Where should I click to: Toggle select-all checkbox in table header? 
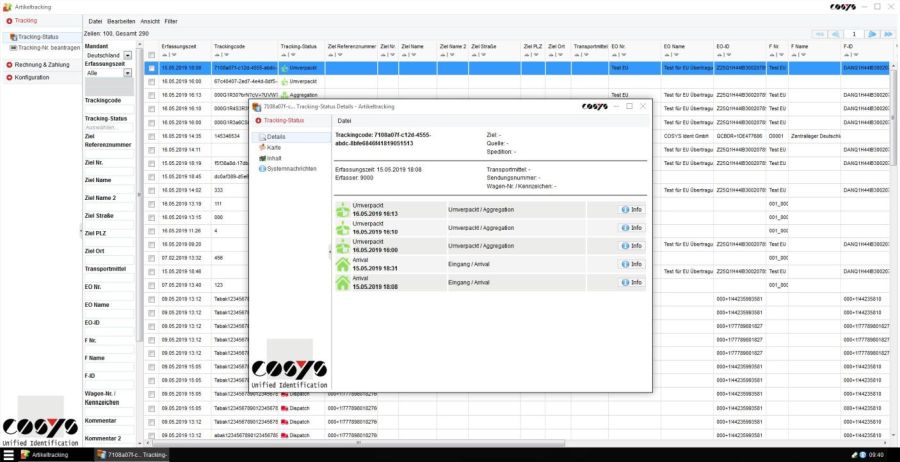point(152,55)
